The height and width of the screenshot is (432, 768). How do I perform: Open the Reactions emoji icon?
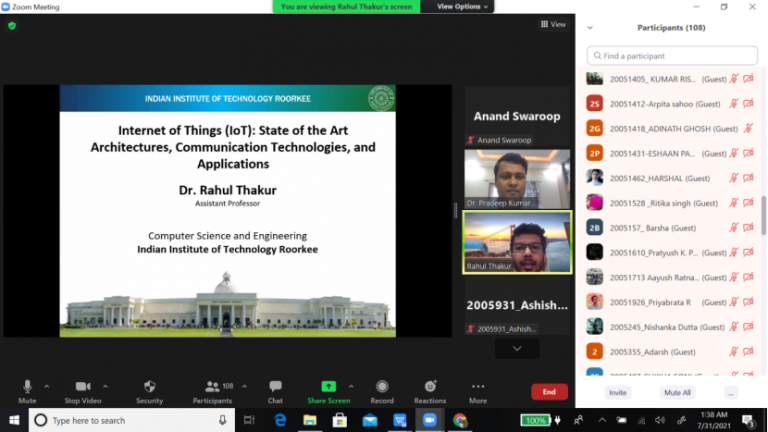(430, 386)
